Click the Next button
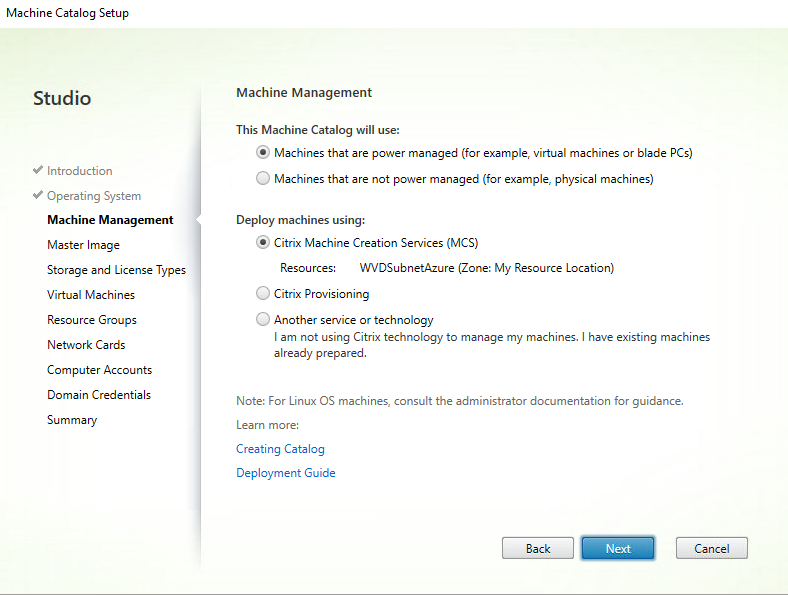The height and width of the screenshot is (595, 788). pyautogui.click(x=618, y=548)
